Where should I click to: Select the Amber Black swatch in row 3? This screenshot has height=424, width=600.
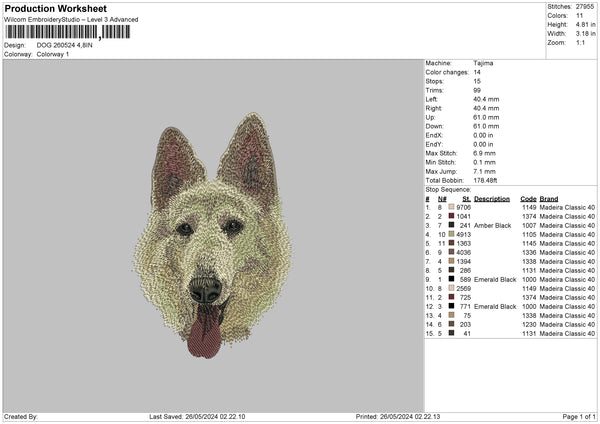pos(452,225)
